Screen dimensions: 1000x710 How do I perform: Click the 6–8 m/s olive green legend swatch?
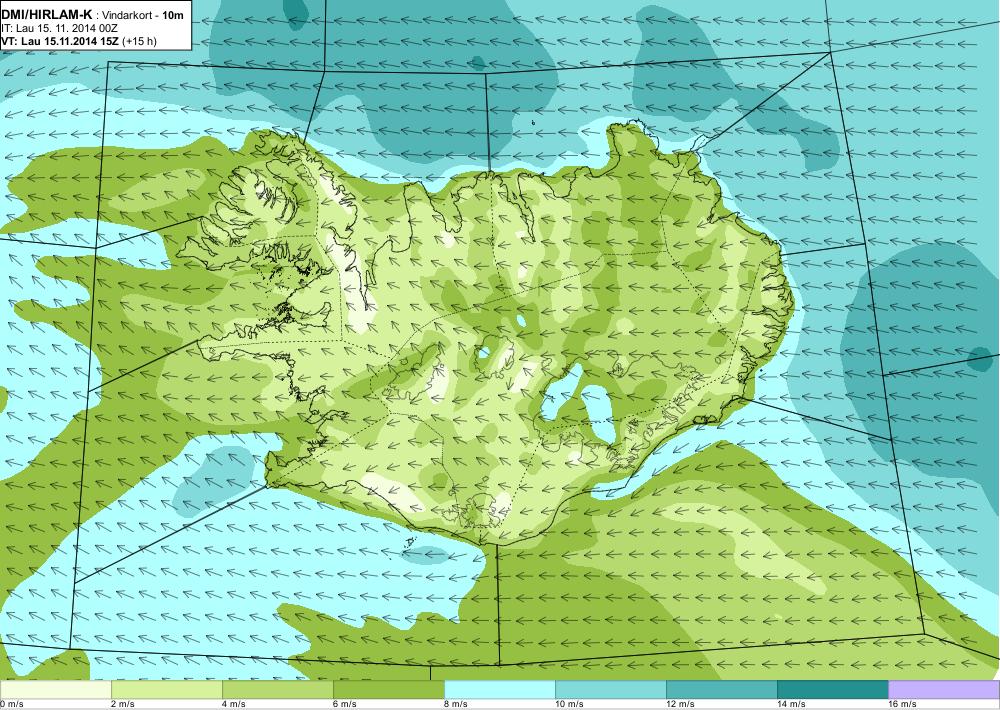pos(388,690)
